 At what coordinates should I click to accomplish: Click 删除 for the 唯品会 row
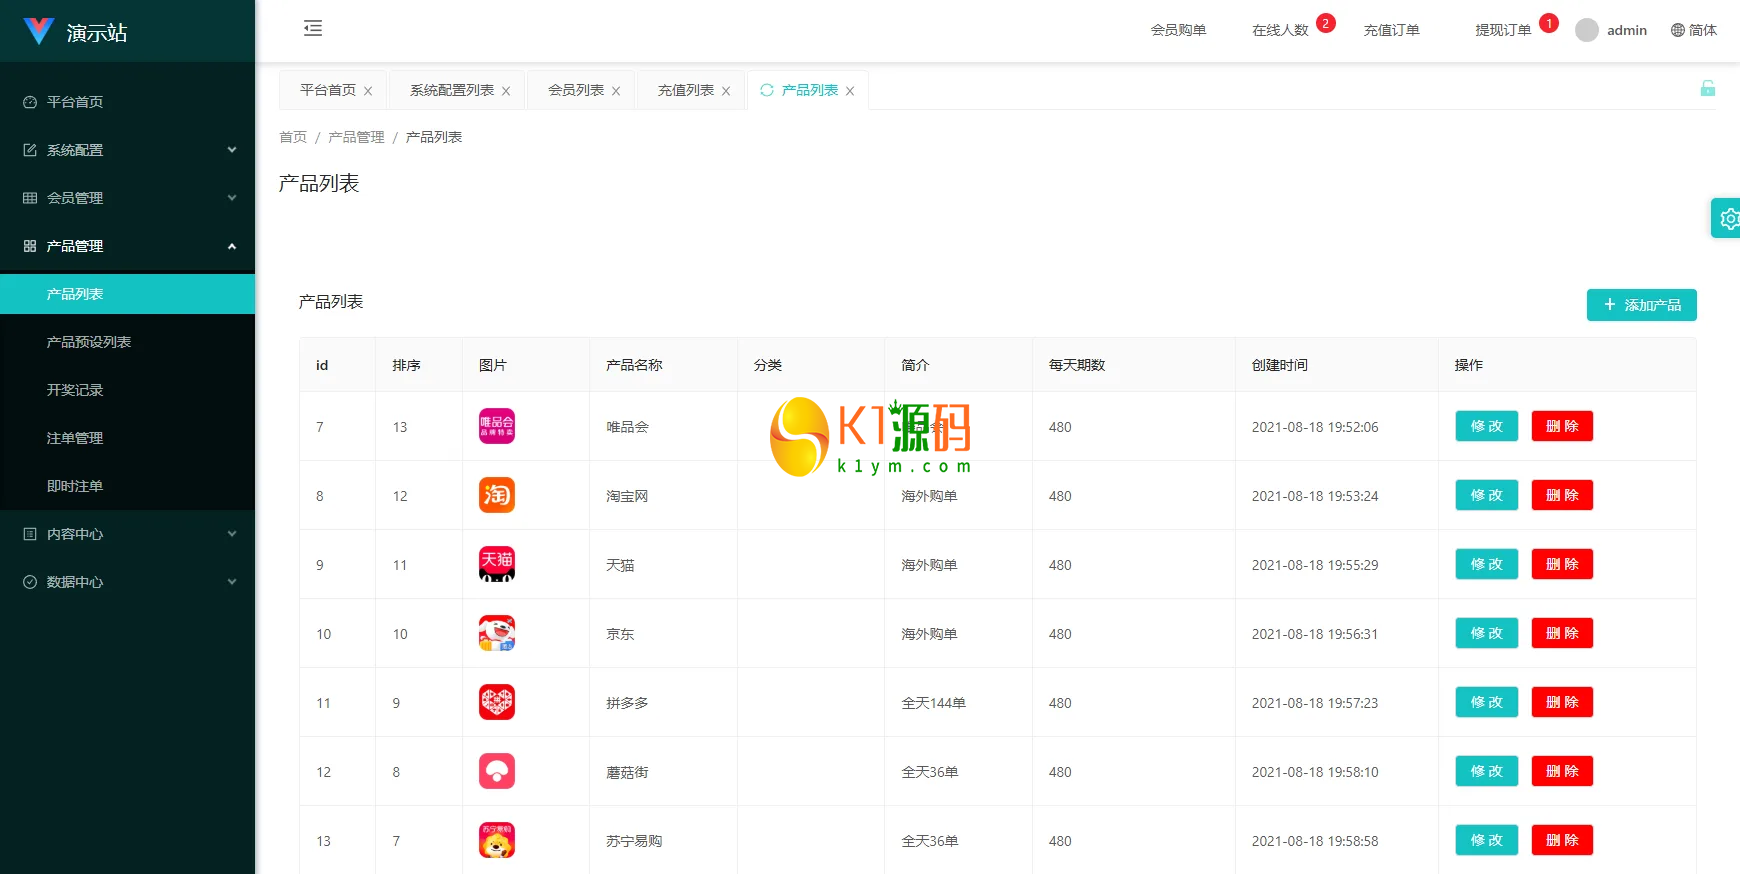pos(1562,426)
